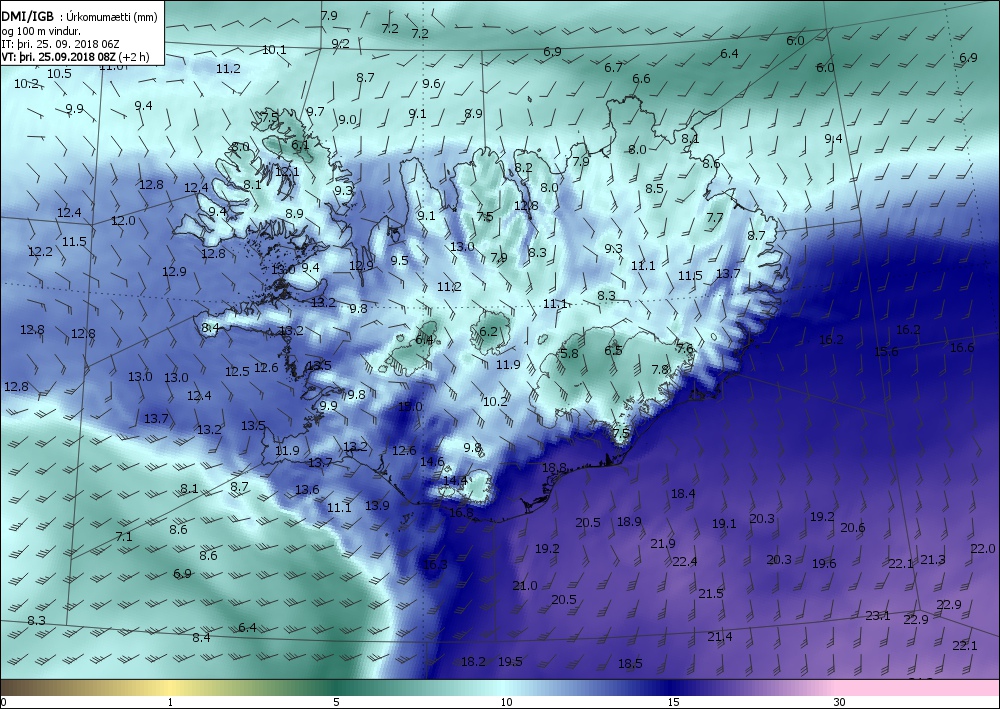The width and height of the screenshot is (1000, 709).
Task: Click the legend label '10'
Action: coord(506,703)
